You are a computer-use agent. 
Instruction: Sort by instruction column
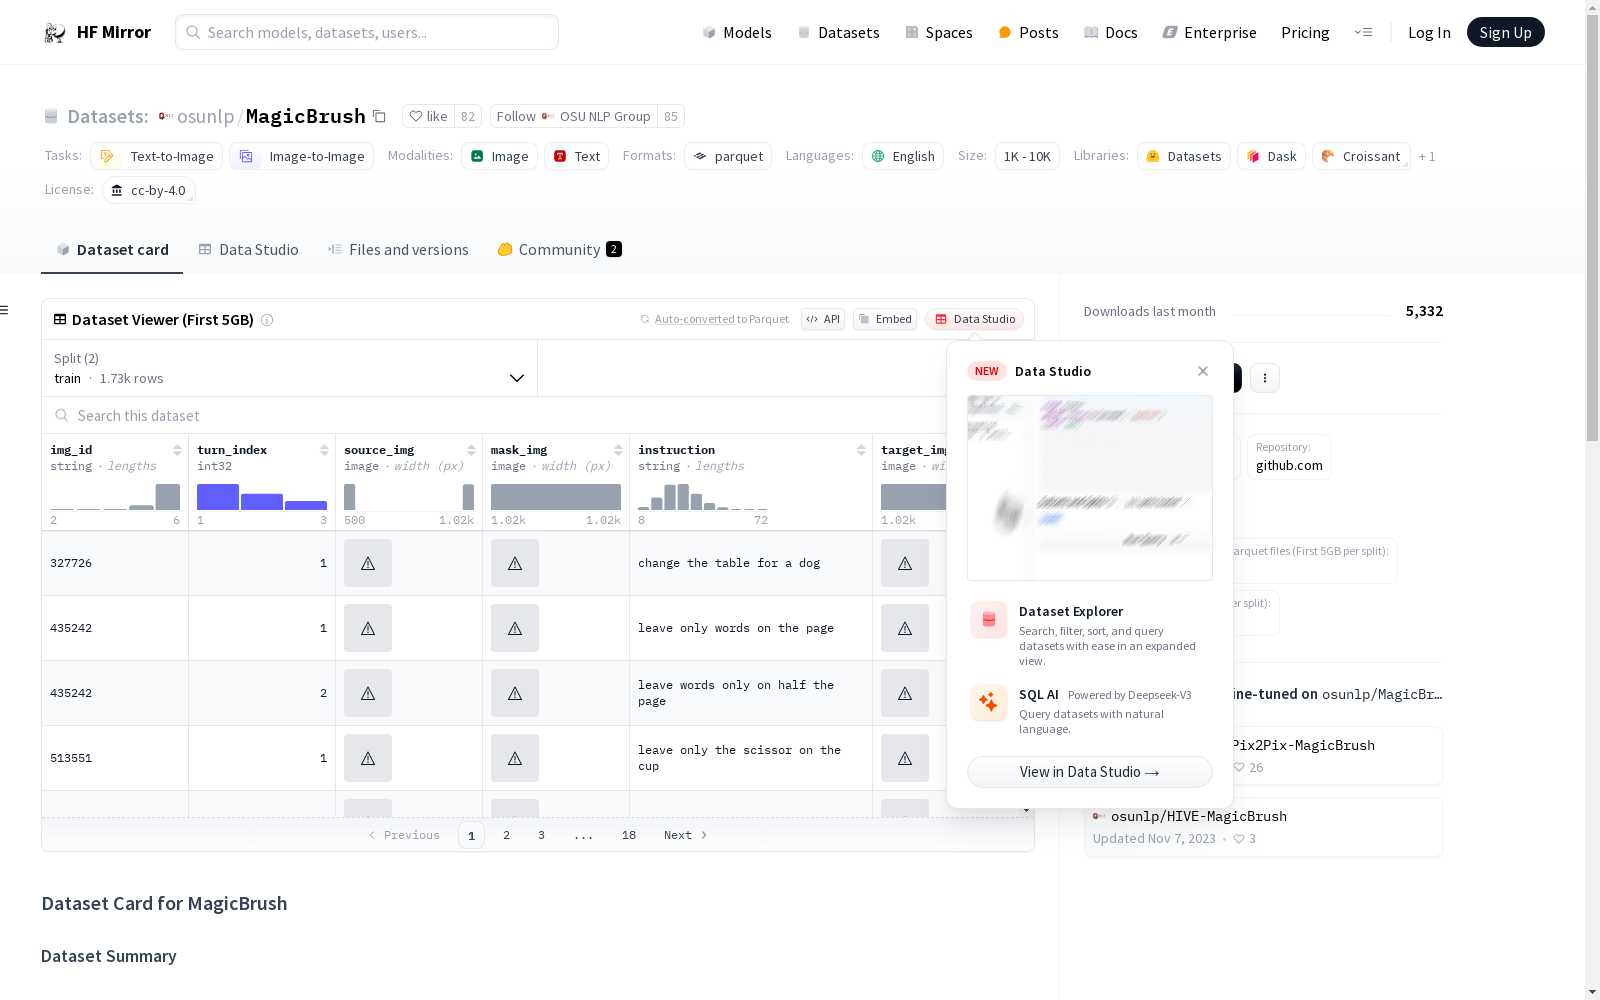[861, 450]
